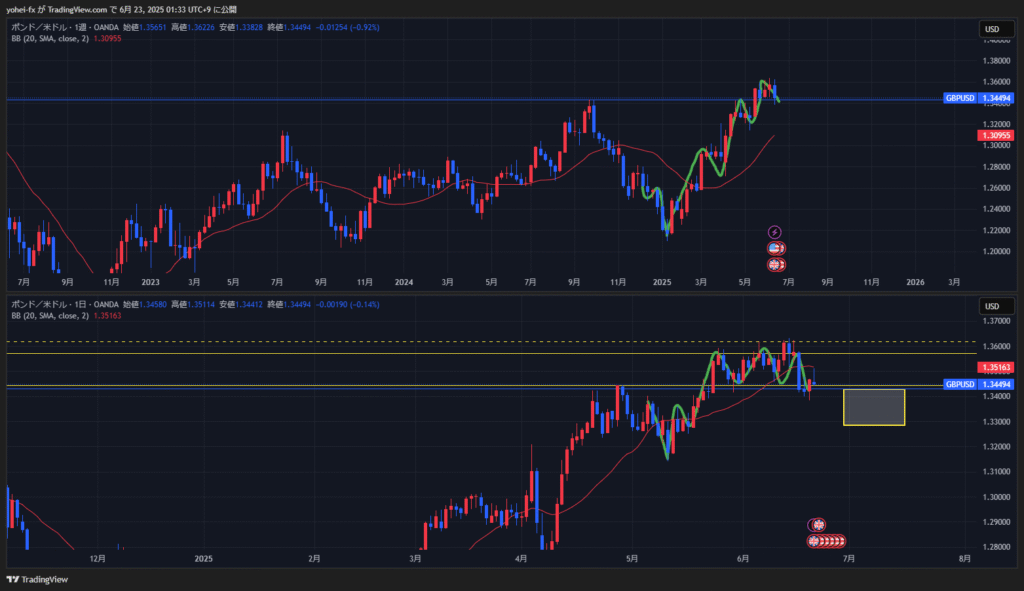Click the 2024 label on weekly time axis

click(x=404, y=282)
